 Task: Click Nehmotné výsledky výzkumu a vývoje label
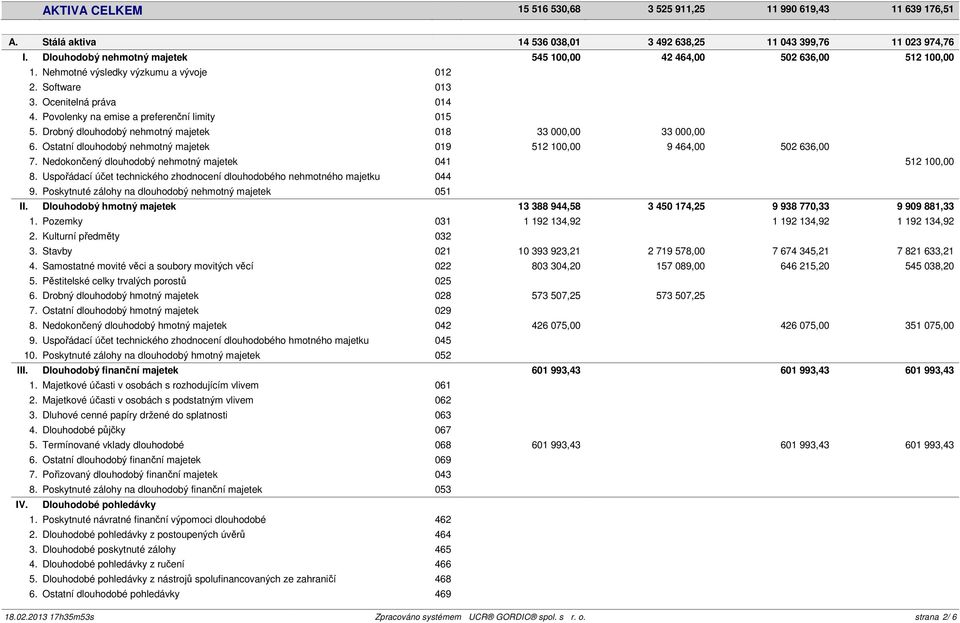[124, 72]
